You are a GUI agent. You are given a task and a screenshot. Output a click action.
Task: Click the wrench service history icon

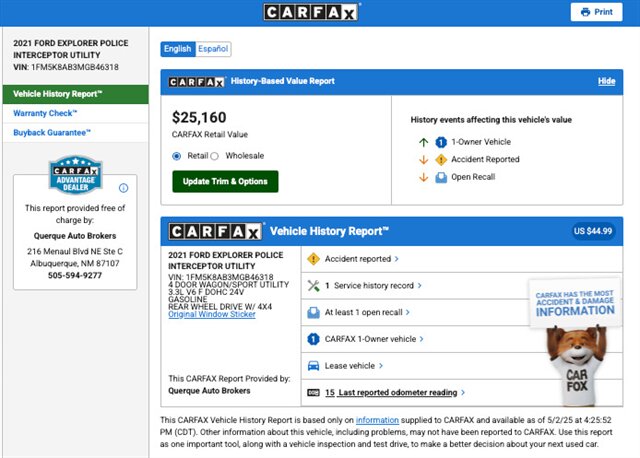(313, 285)
